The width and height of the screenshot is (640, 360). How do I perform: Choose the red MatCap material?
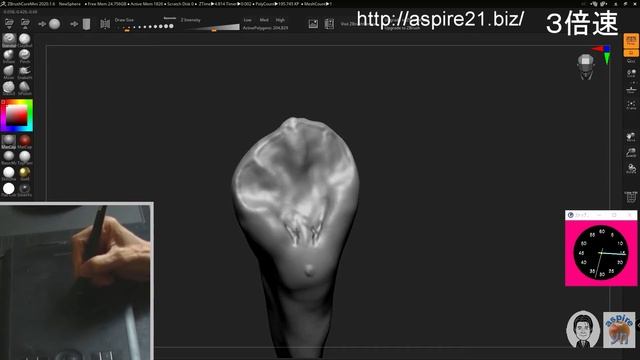pos(24,141)
